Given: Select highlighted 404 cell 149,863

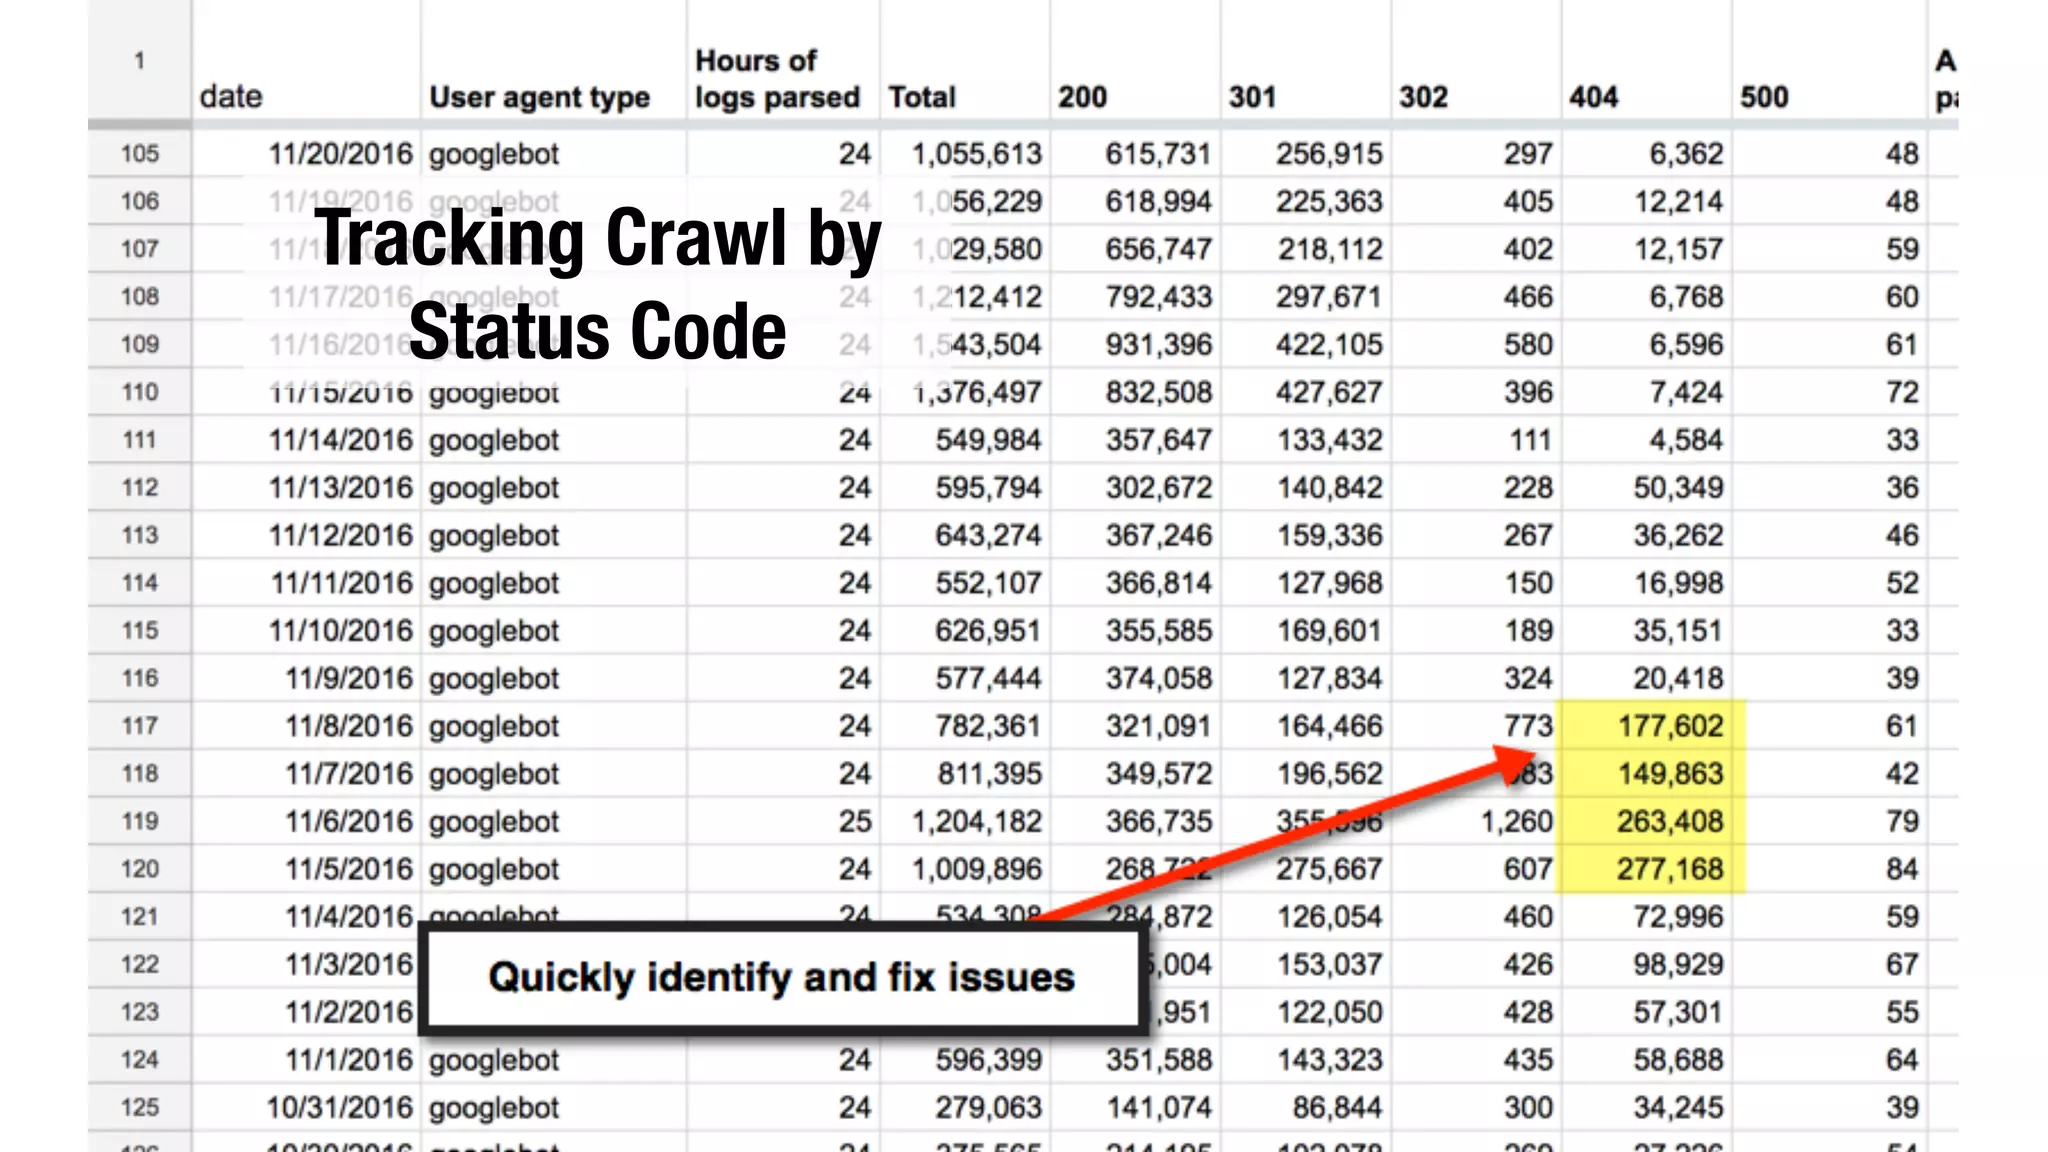Looking at the screenshot, I should [1646, 774].
